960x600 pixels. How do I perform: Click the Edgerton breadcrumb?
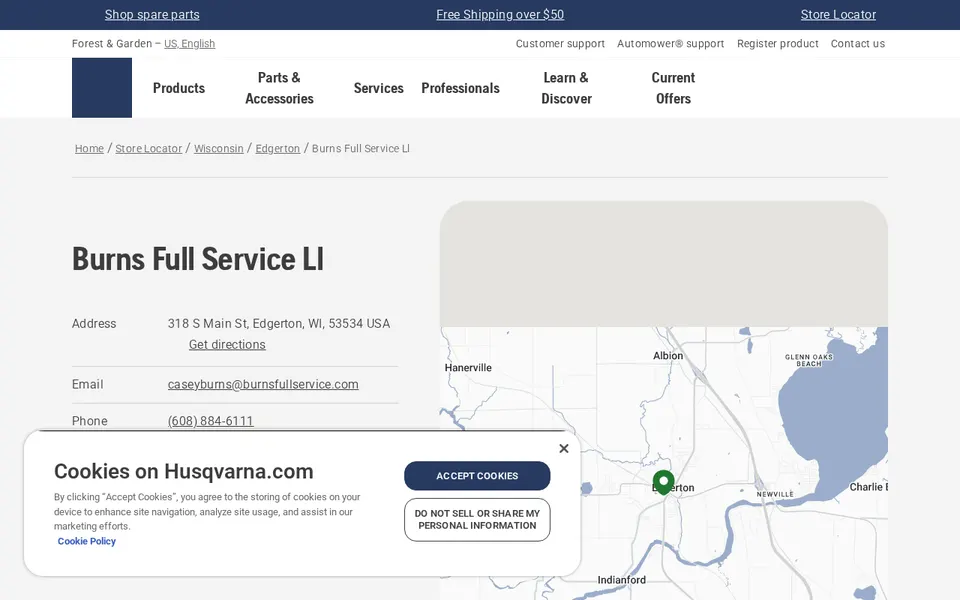click(x=277, y=149)
